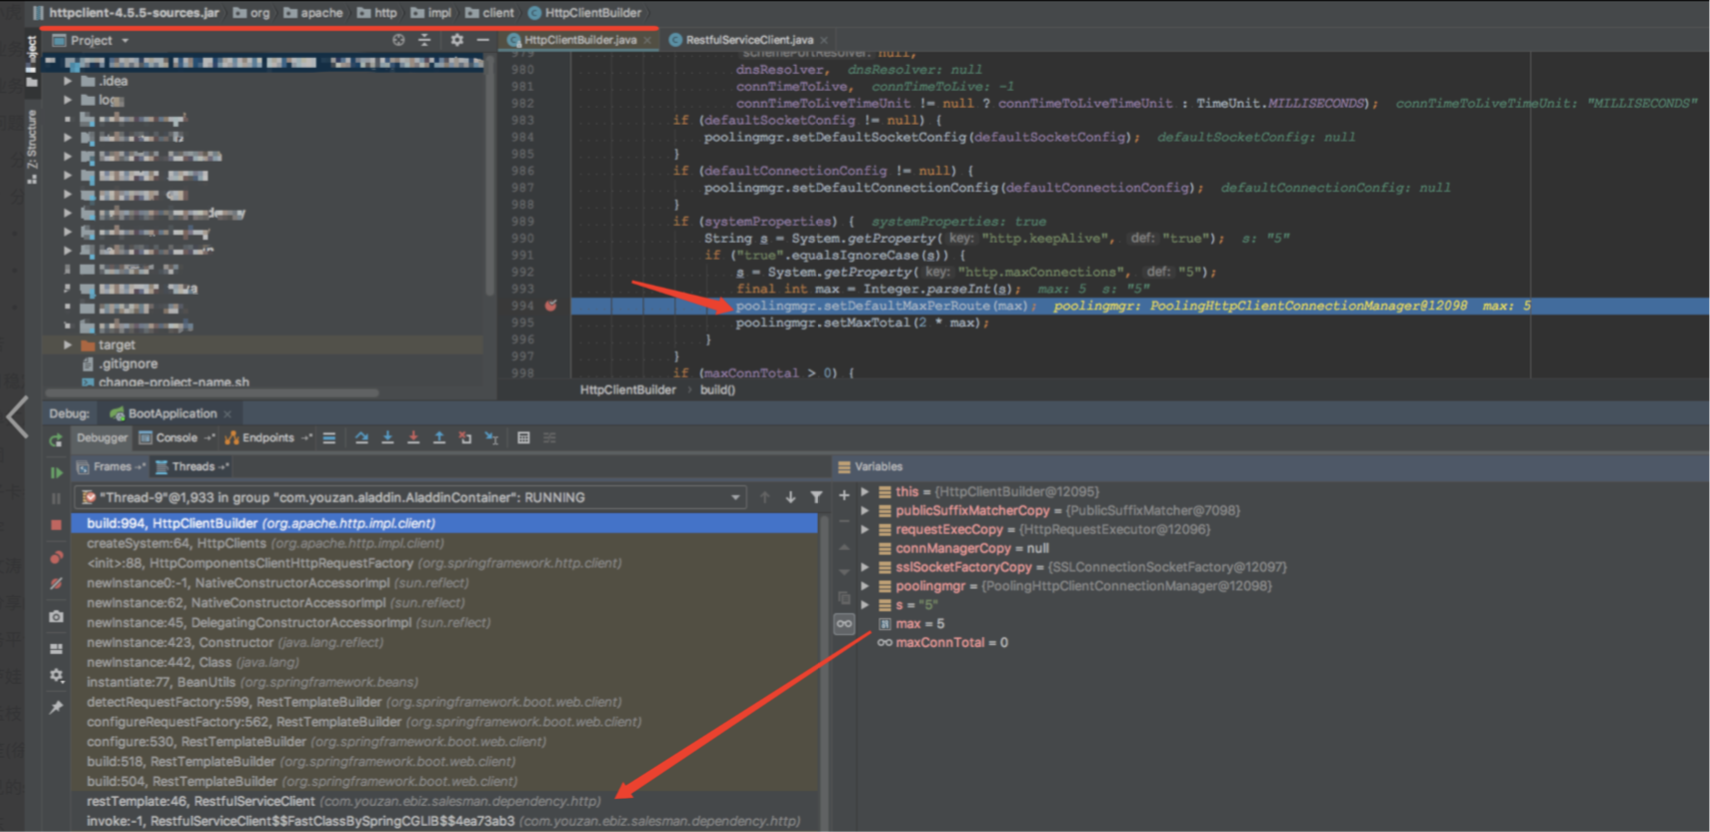
Task: Click the Step Out icon
Action: pos(439,438)
